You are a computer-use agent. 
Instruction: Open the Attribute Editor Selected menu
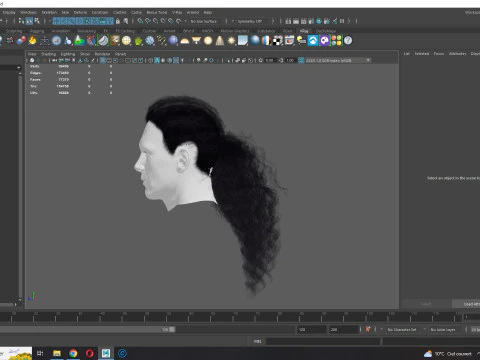click(x=422, y=54)
